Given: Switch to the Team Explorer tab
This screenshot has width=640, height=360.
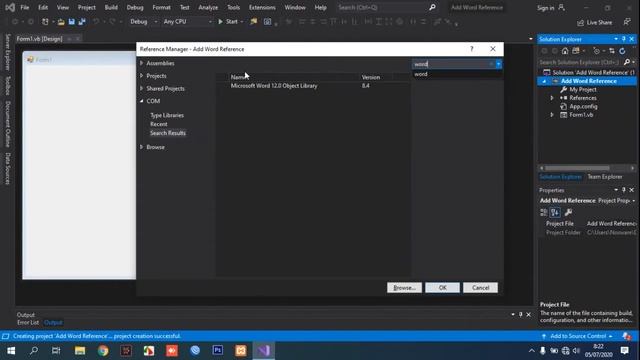Looking at the screenshot, I should coord(604,177).
